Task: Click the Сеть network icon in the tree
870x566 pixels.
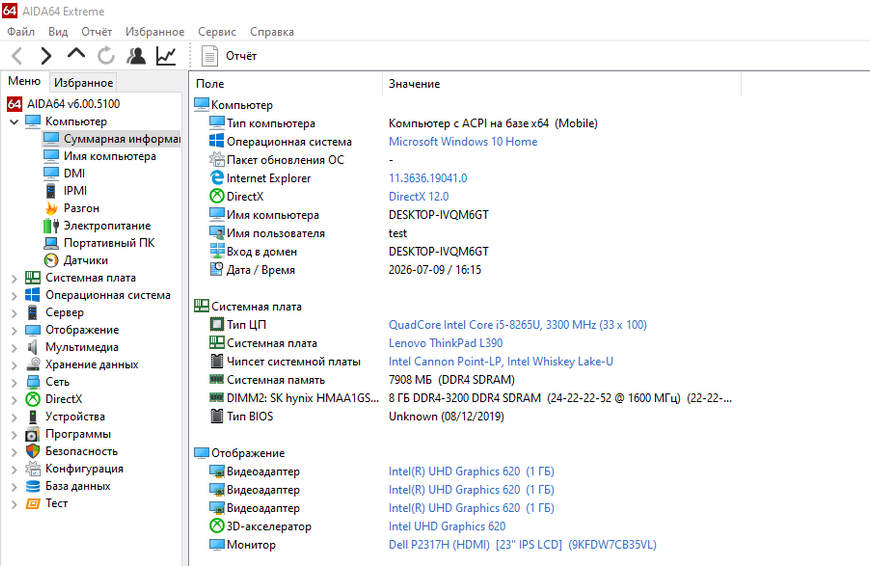Action: (x=33, y=382)
